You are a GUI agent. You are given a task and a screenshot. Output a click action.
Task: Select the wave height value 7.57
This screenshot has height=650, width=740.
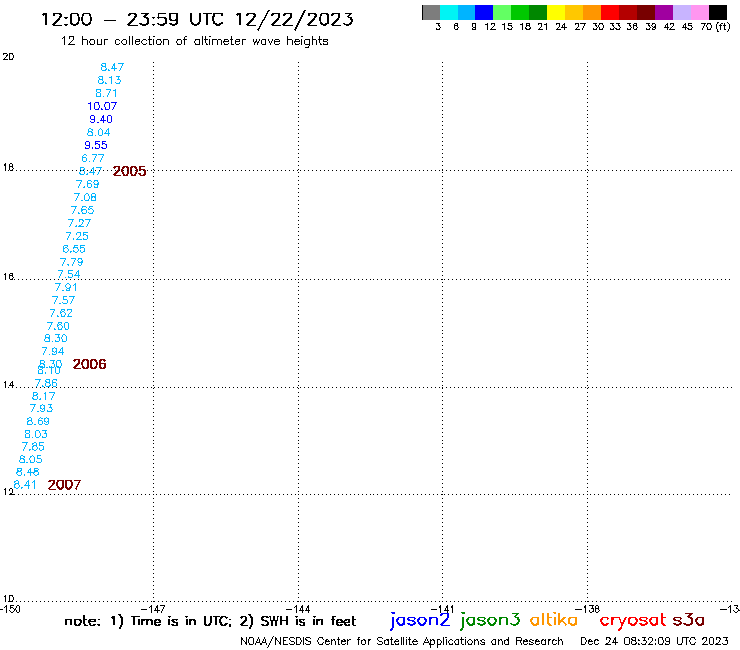pyautogui.click(x=63, y=300)
